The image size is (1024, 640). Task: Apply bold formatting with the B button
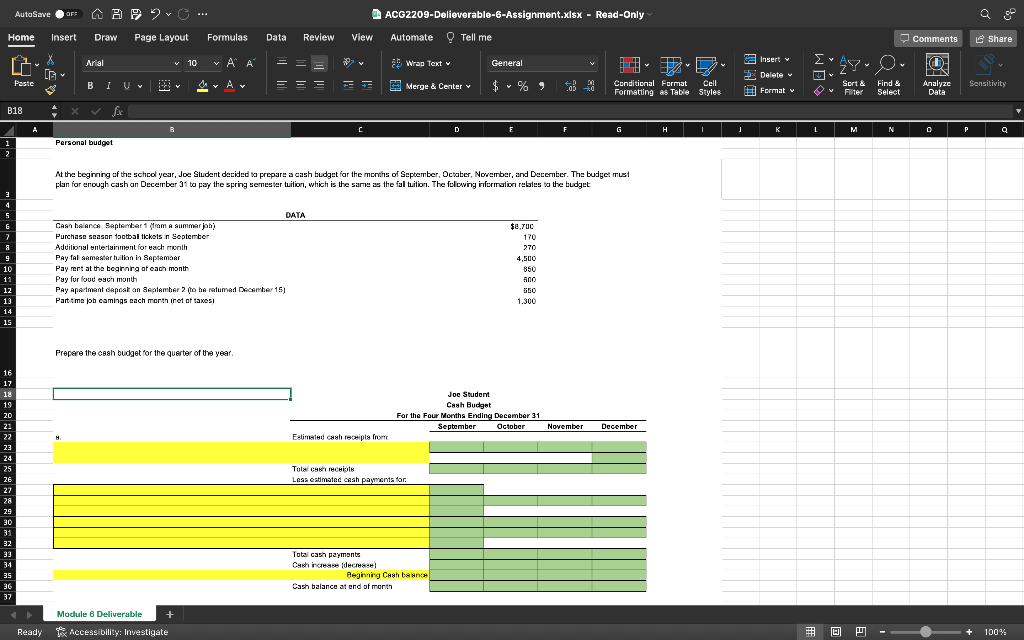(x=90, y=86)
